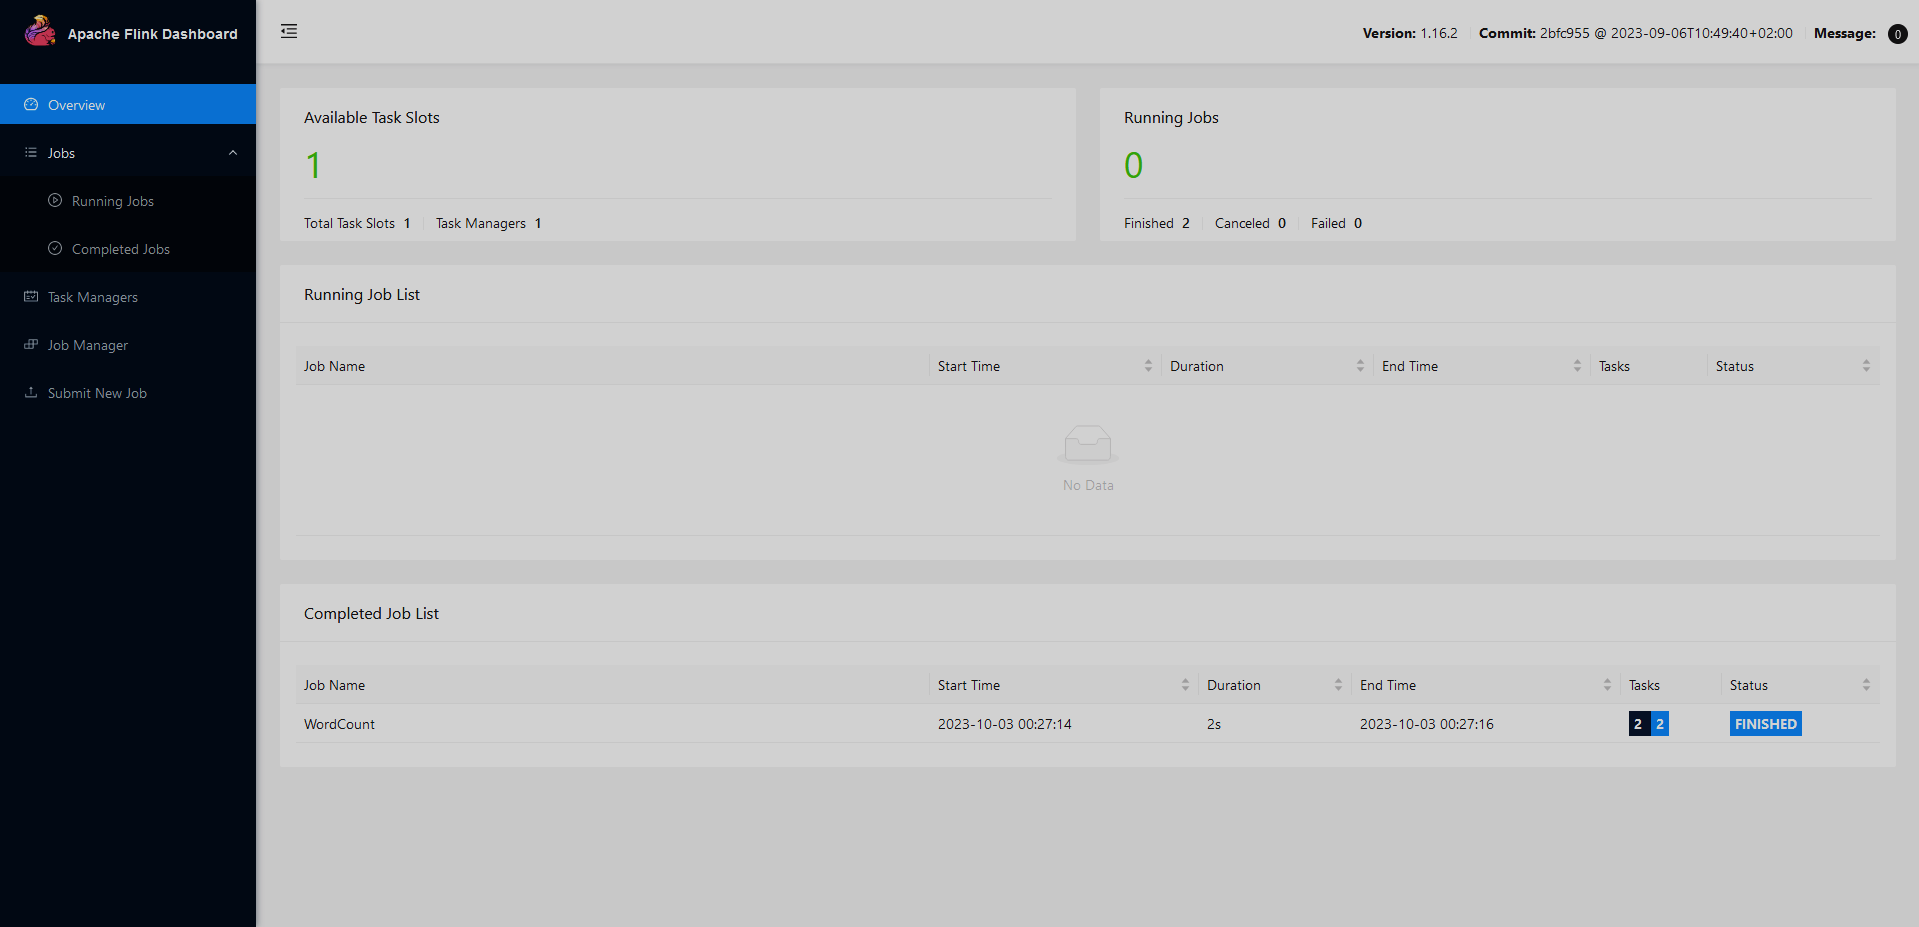Screen dimensions: 1919x927
Task: Sort Completed Job List by Start Time
Action: coord(1185,685)
